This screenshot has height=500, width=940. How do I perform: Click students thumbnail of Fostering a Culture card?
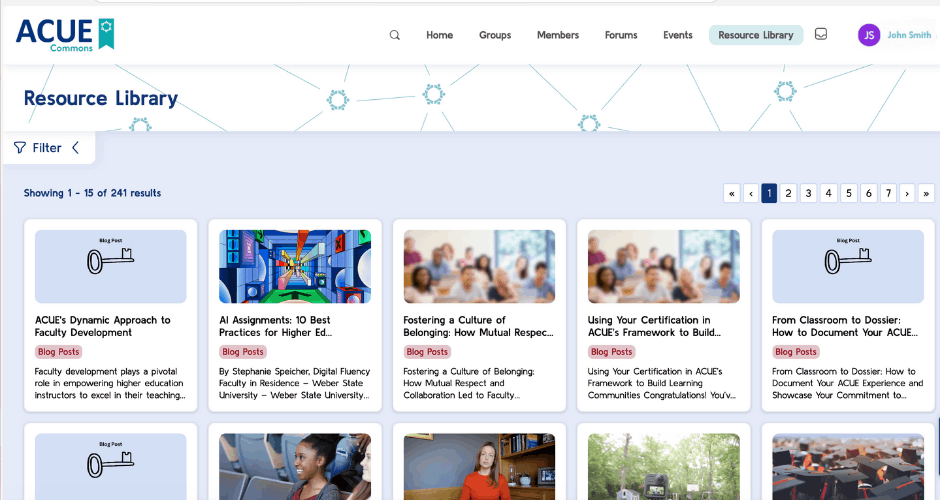point(480,266)
